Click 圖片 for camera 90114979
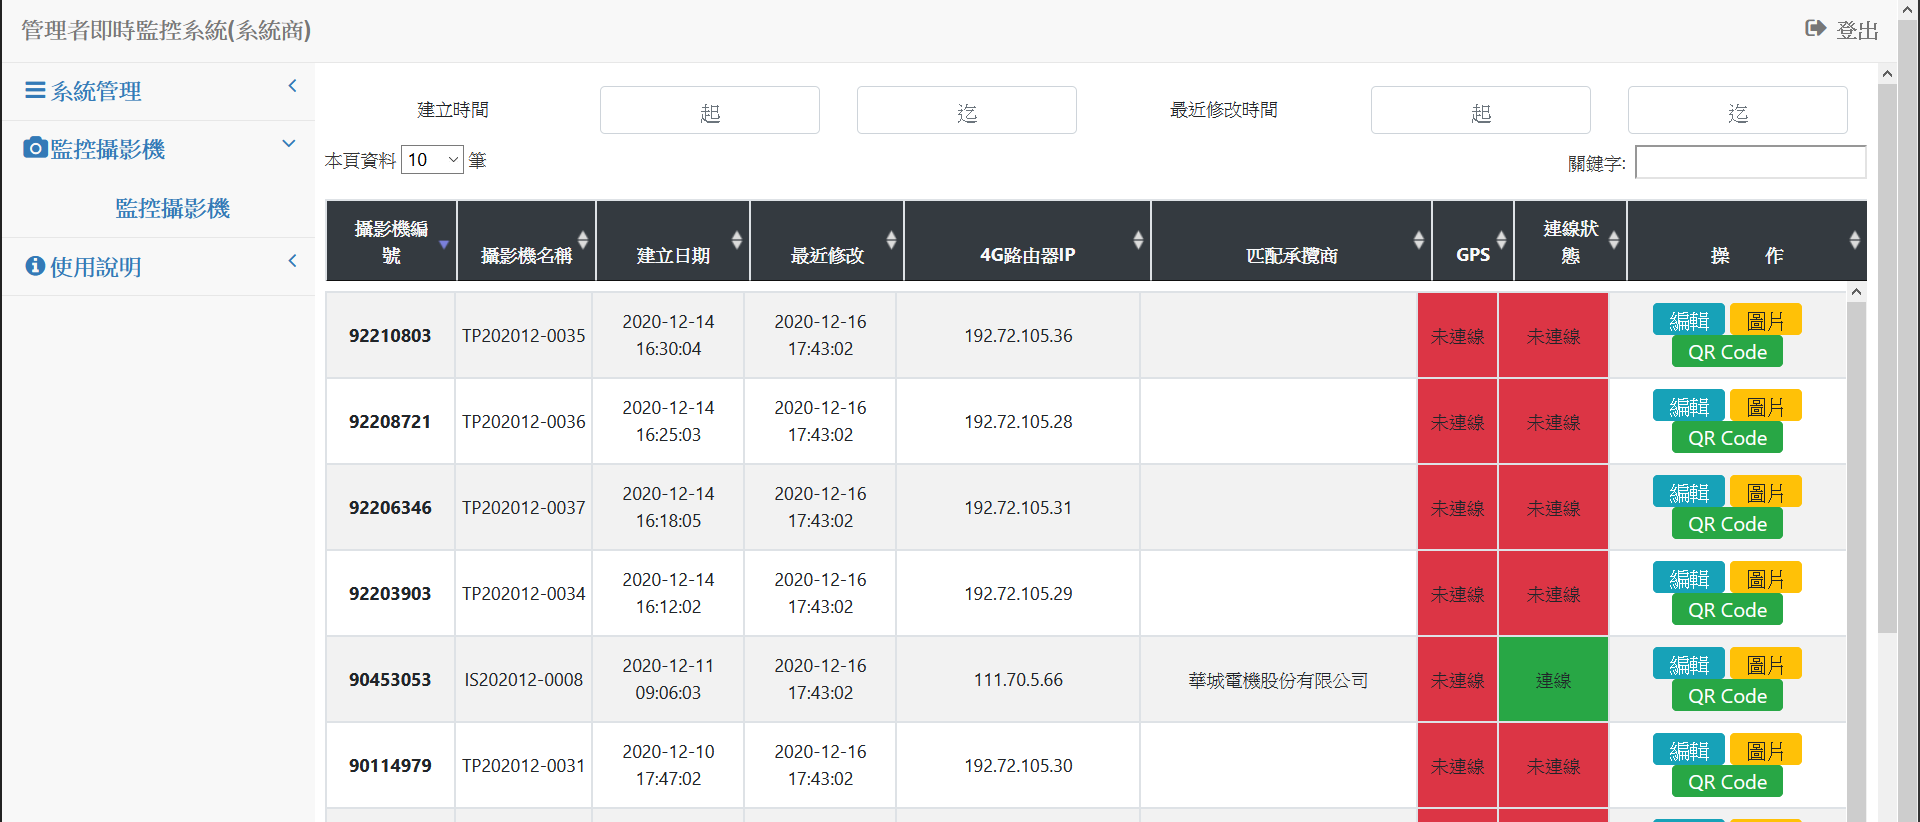The width and height of the screenshot is (1920, 822). [x=1765, y=750]
